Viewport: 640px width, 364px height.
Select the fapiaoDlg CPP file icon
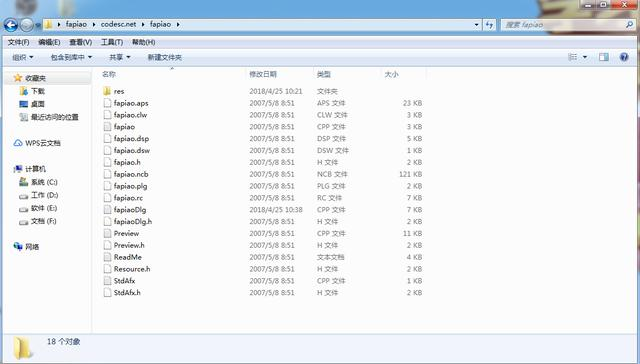107,209
